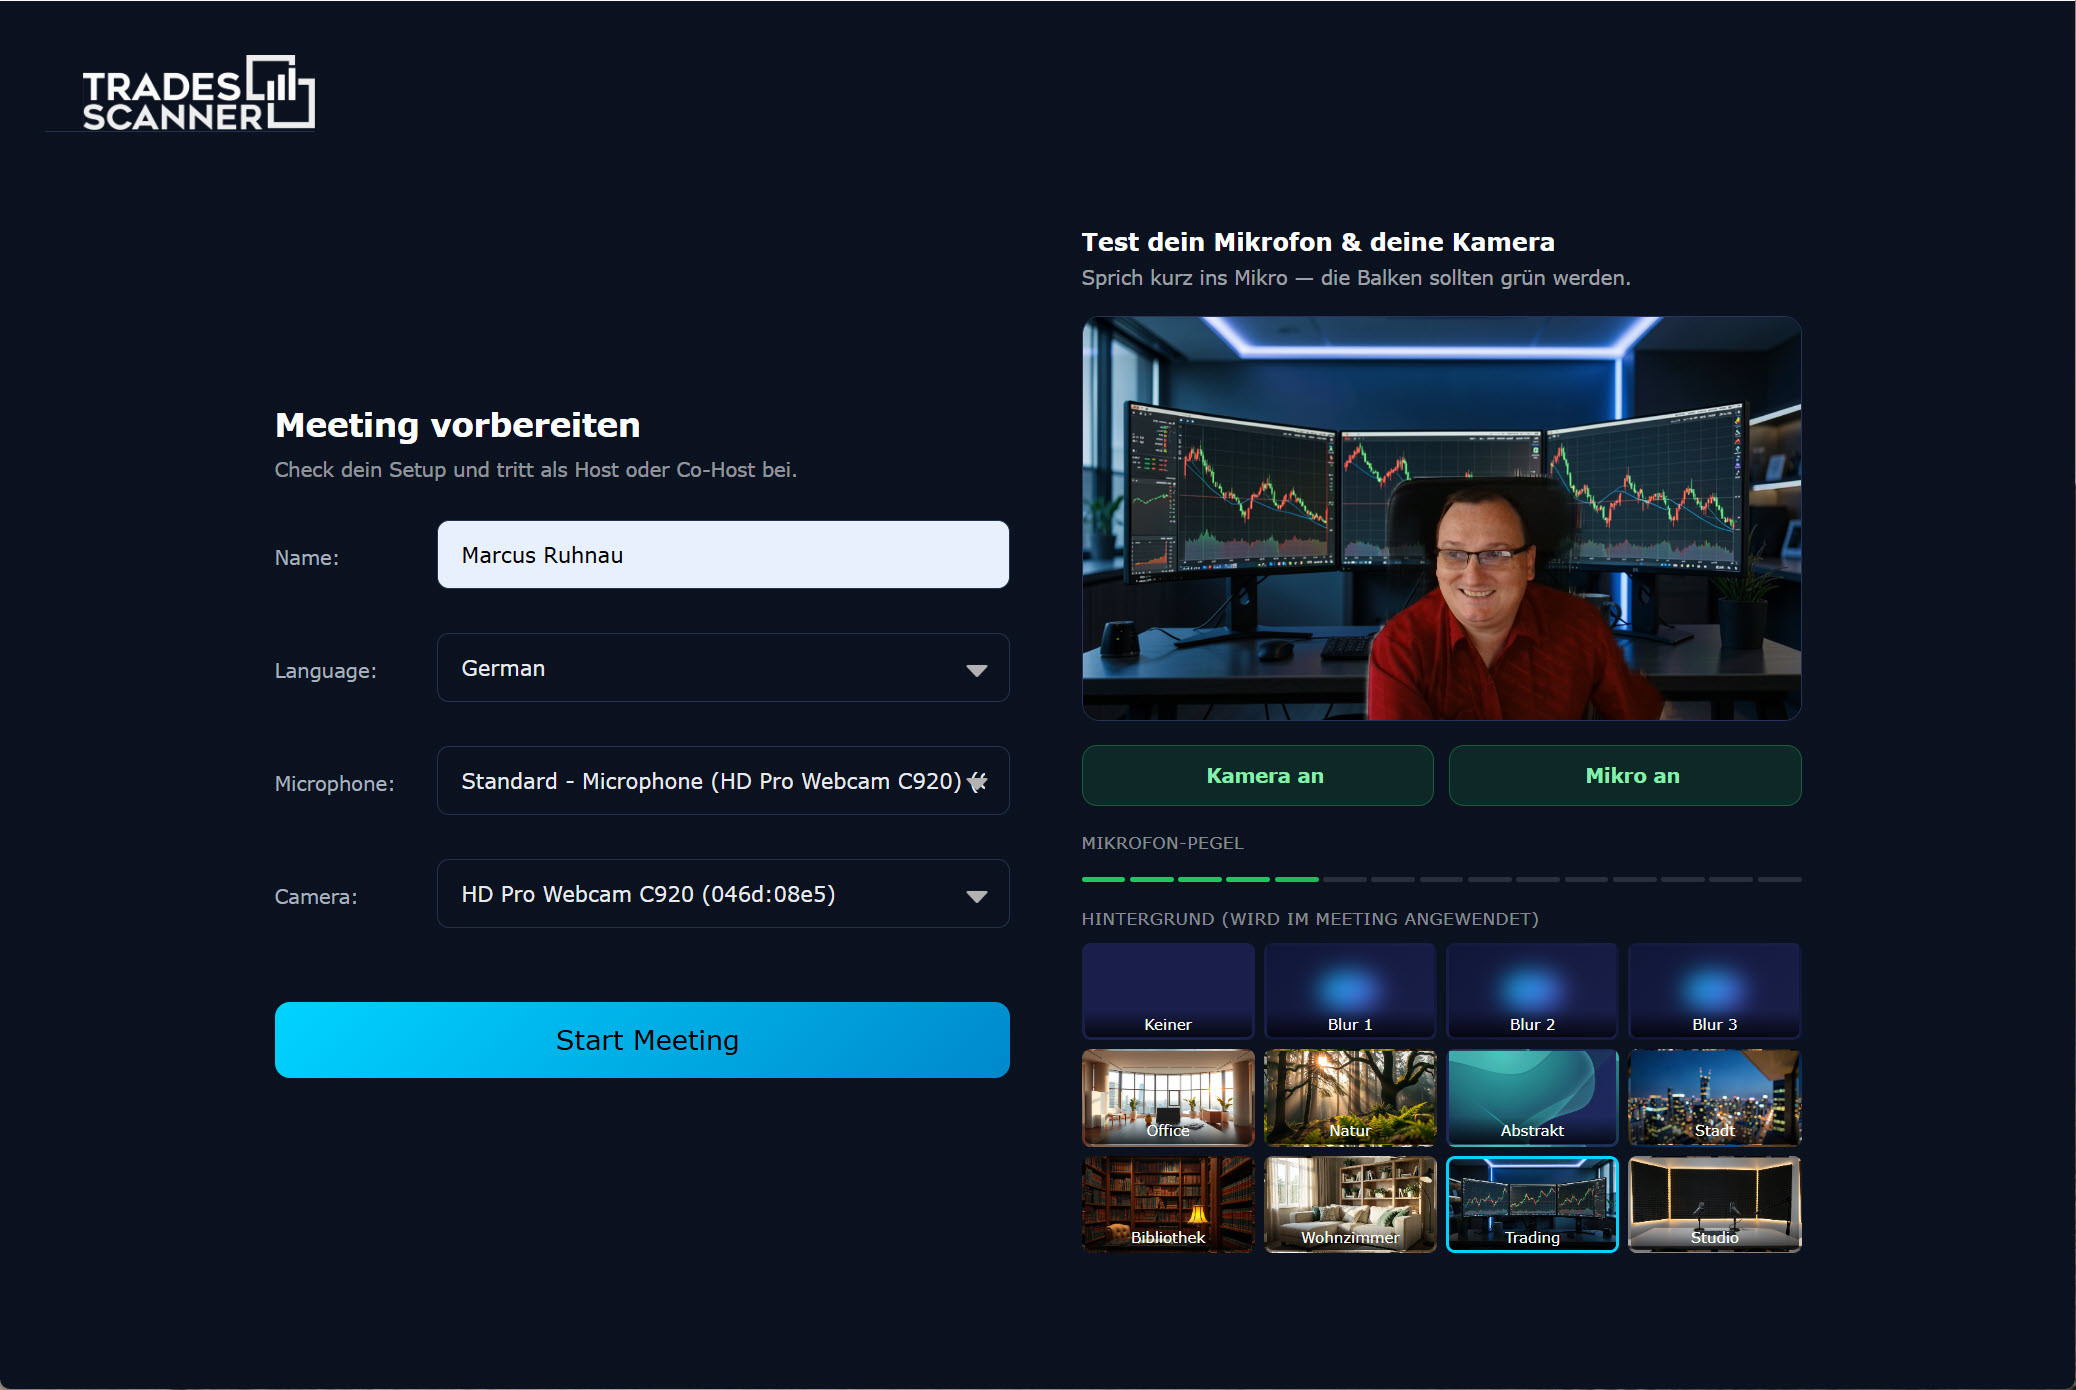
Task: Toggle the Kamera an button
Action: (1257, 776)
